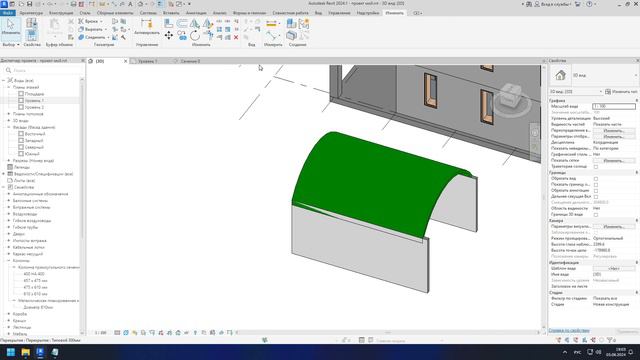Select the Modify (Изменить) arrow tool

[11, 27]
